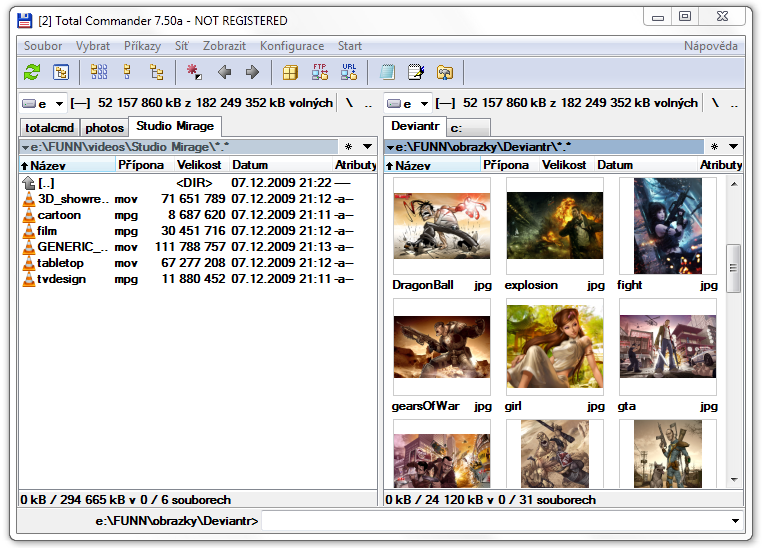
Task: Click the parent folder up-arrow icon
Action: (x=29, y=183)
